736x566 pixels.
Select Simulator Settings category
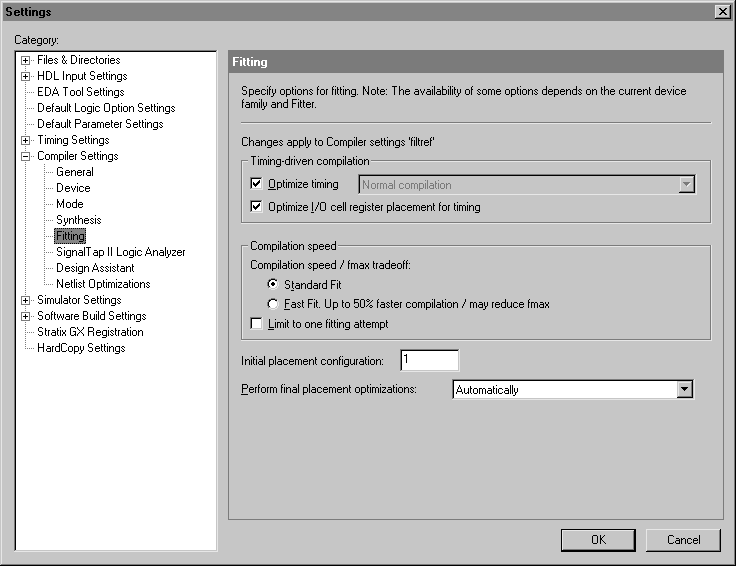pyautogui.click(x=79, y=300)
